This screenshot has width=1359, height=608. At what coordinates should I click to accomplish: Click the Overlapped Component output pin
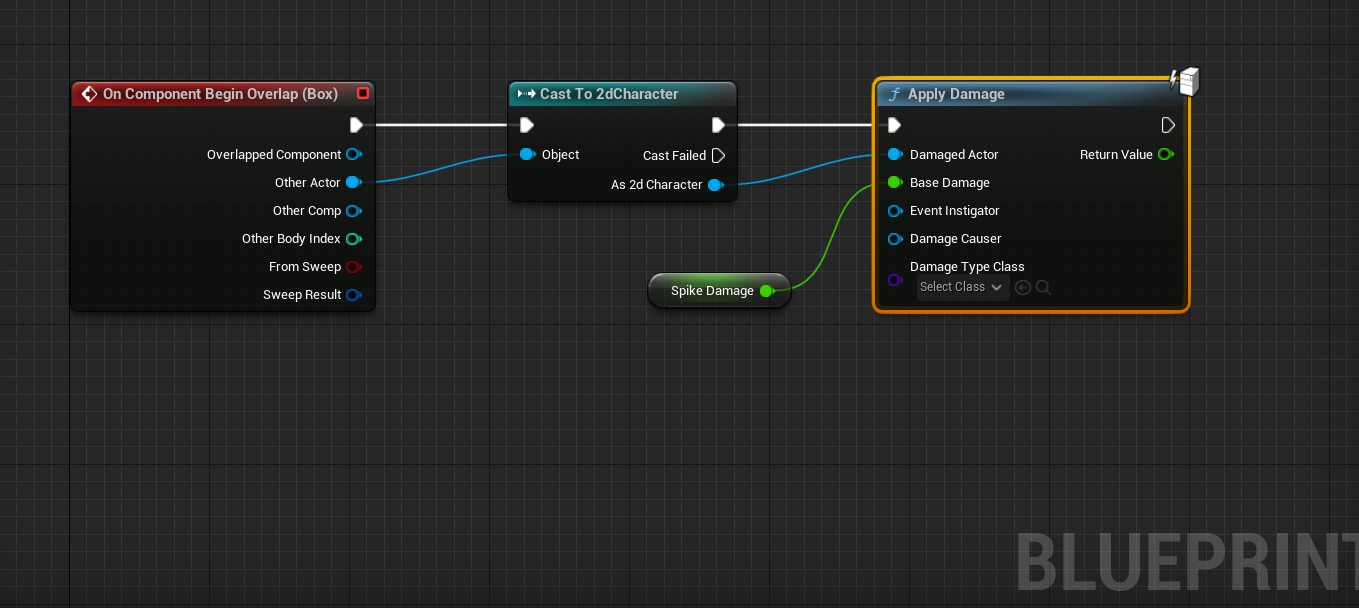352,155
